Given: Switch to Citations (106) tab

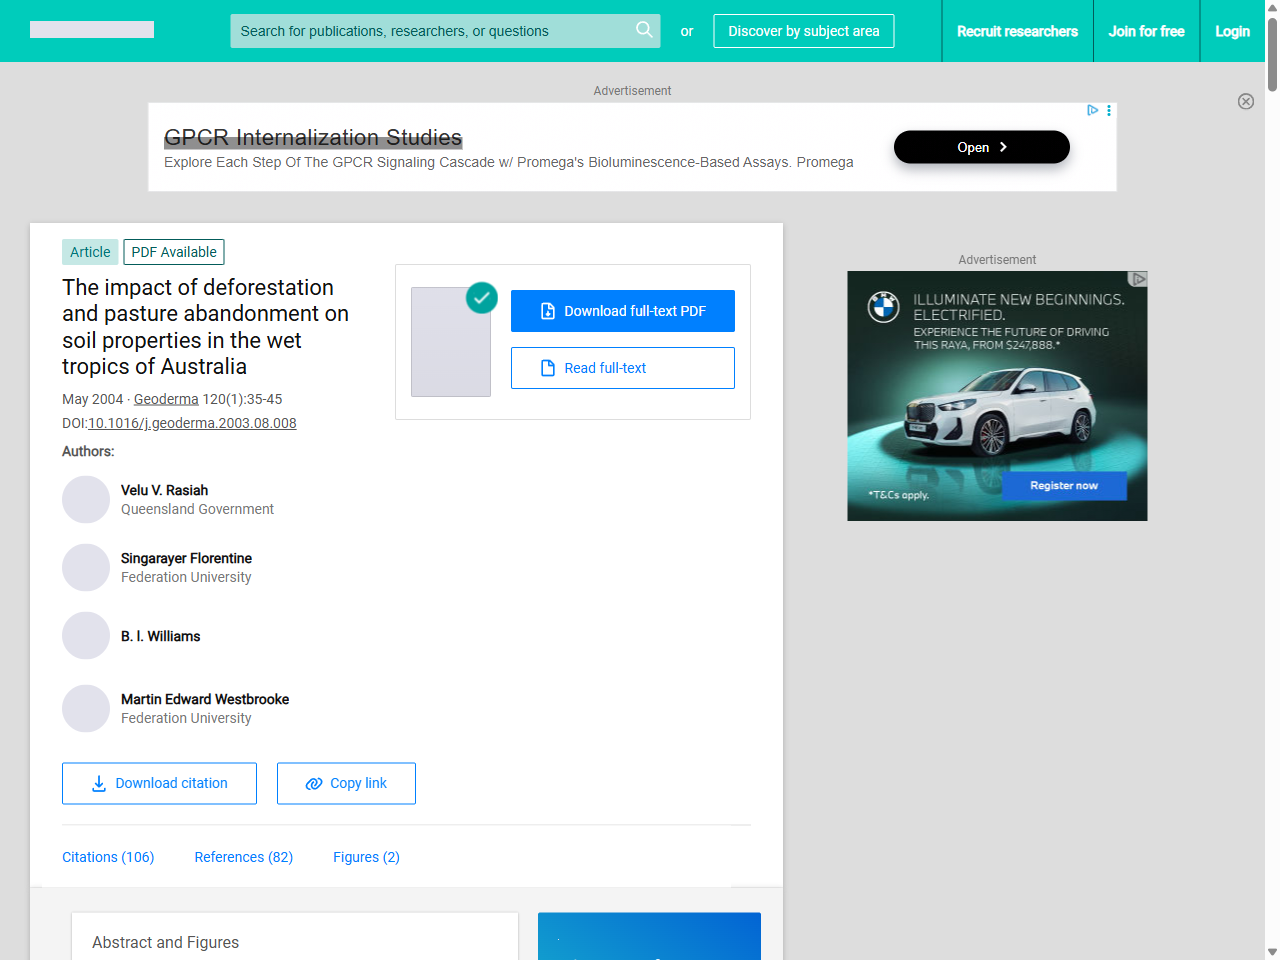Looking at the screenshot, I should coord(108,857).
